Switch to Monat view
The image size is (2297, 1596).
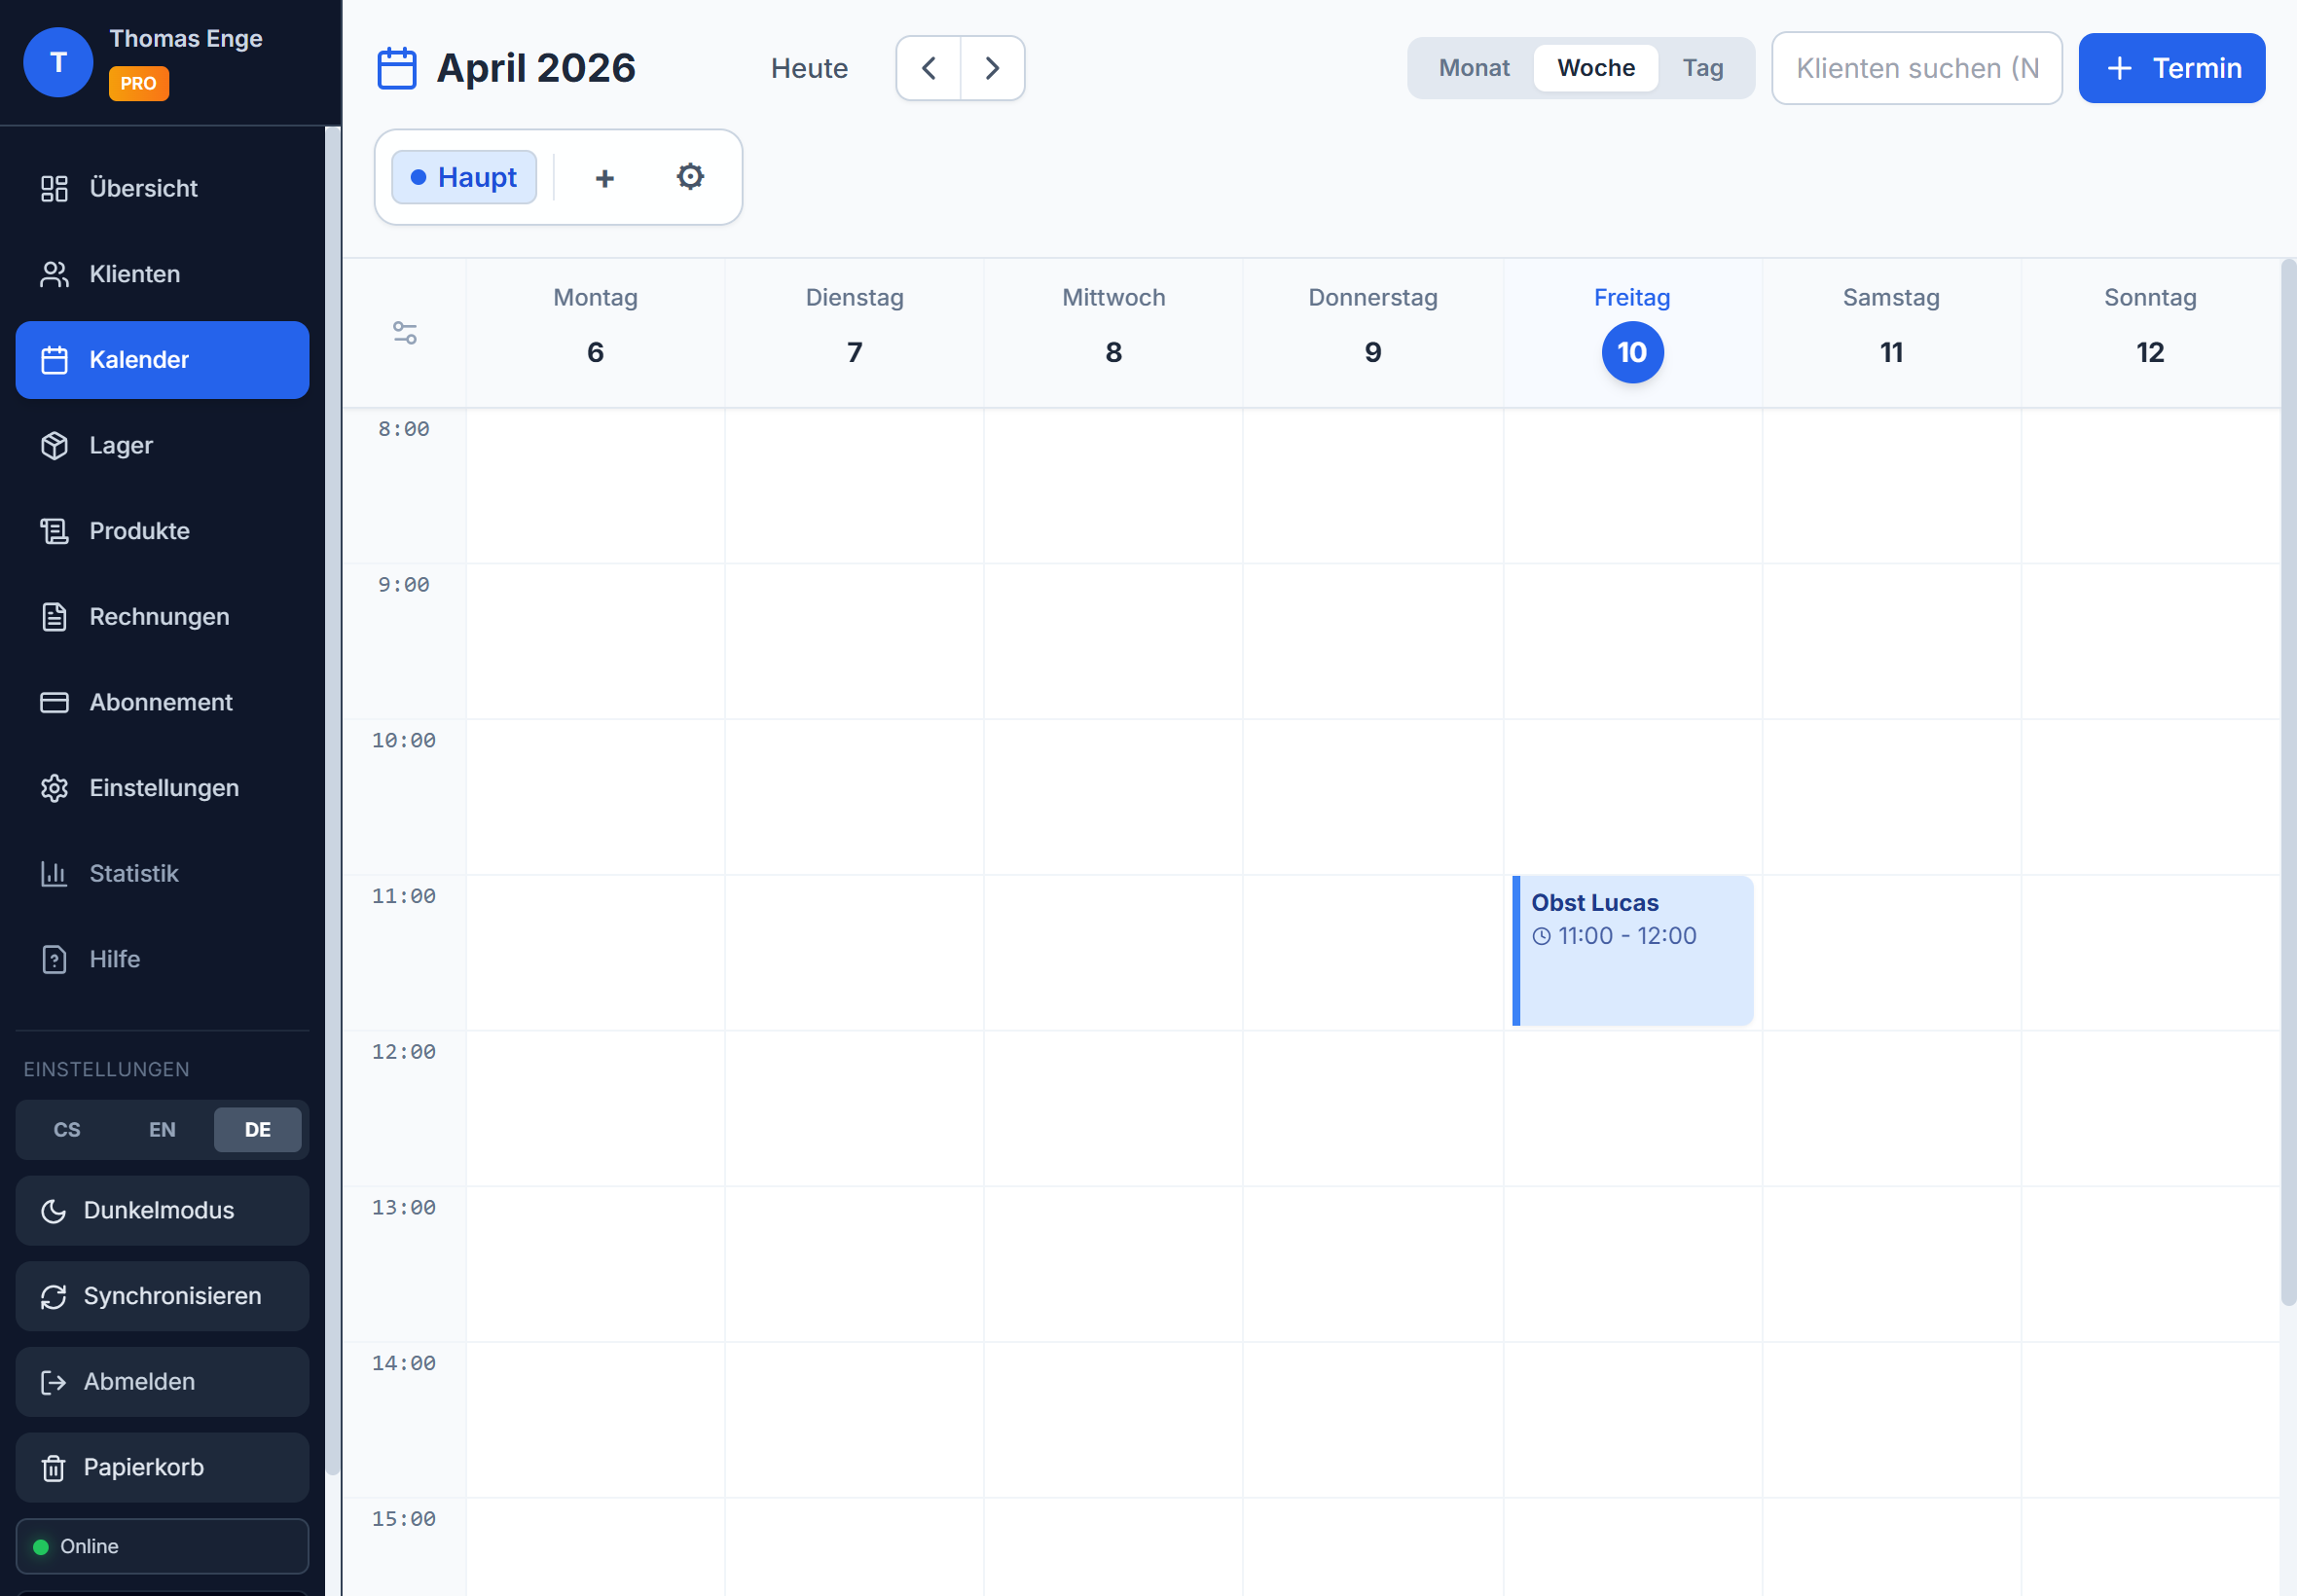pos(1473,67)
